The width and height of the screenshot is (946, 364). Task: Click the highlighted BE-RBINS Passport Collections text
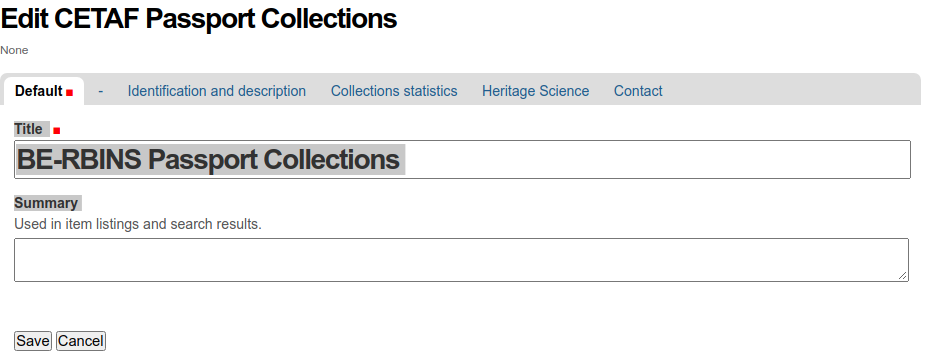[208, 159]
